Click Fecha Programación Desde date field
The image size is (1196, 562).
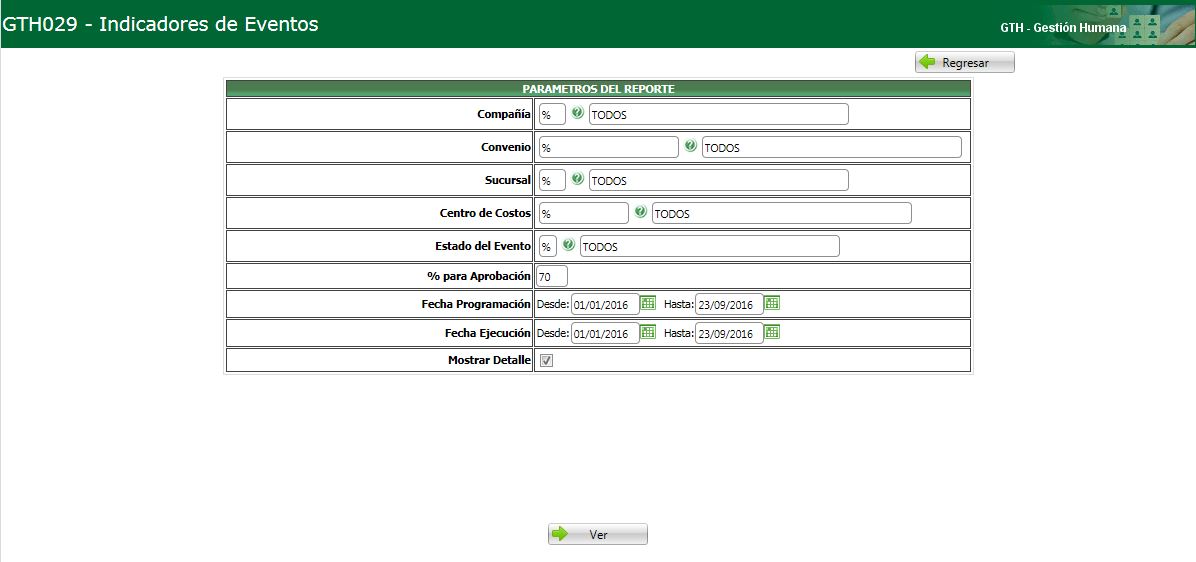pos(605,304)
